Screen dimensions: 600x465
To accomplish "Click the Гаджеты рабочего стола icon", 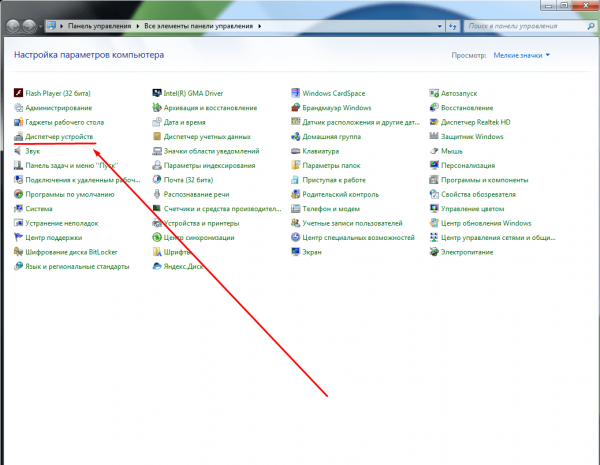I will (18, 122).
